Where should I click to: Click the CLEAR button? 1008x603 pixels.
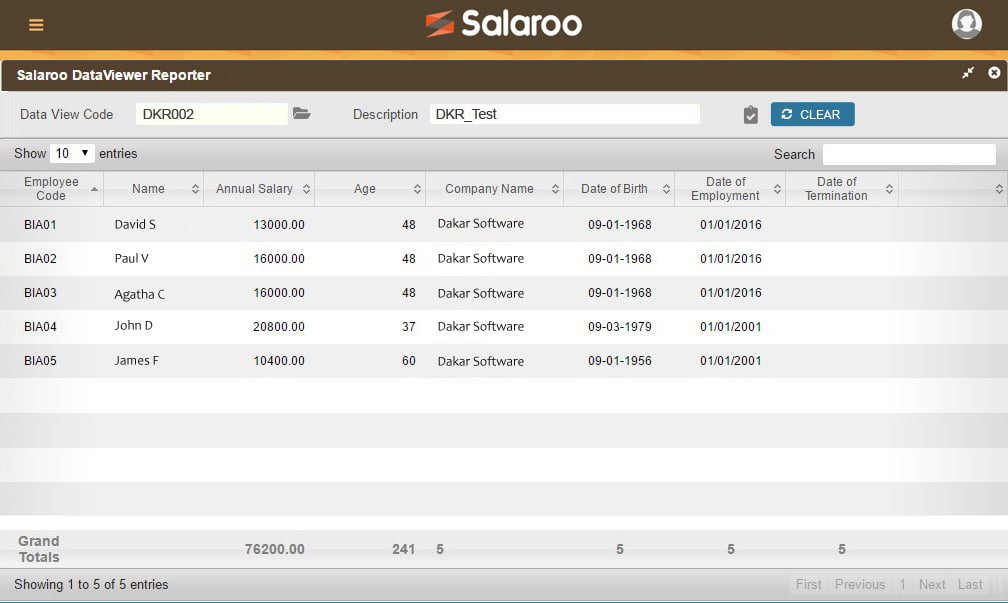(813, 114)
